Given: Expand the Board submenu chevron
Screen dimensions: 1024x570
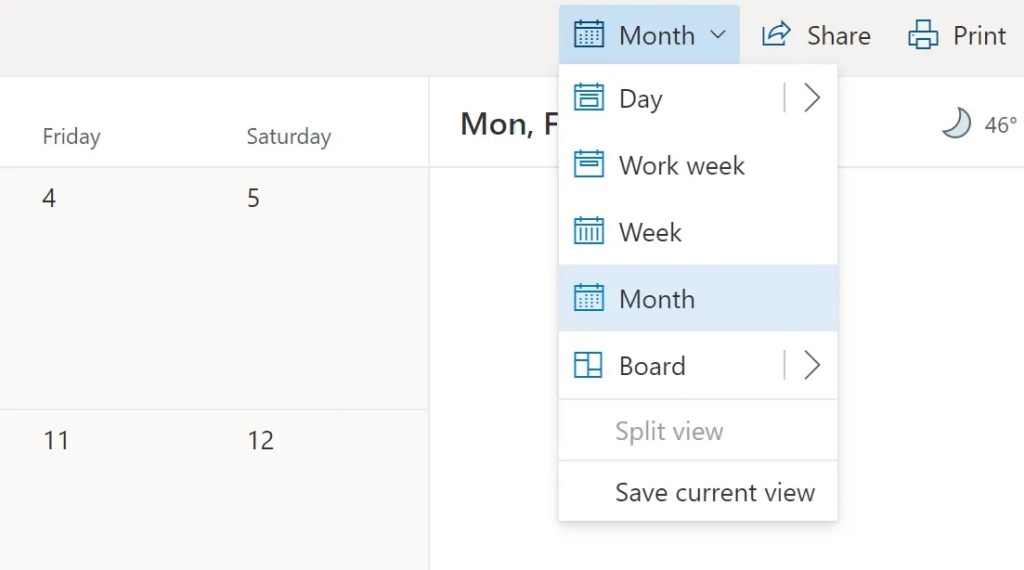Looking at the screenshot, I should tap(812, 365).
